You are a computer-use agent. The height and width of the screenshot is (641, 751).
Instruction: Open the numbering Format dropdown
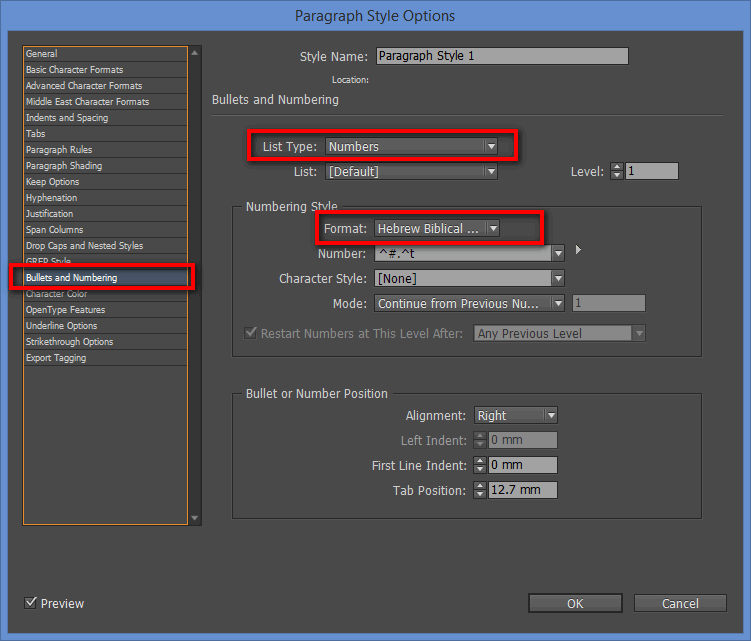[437, 229]
